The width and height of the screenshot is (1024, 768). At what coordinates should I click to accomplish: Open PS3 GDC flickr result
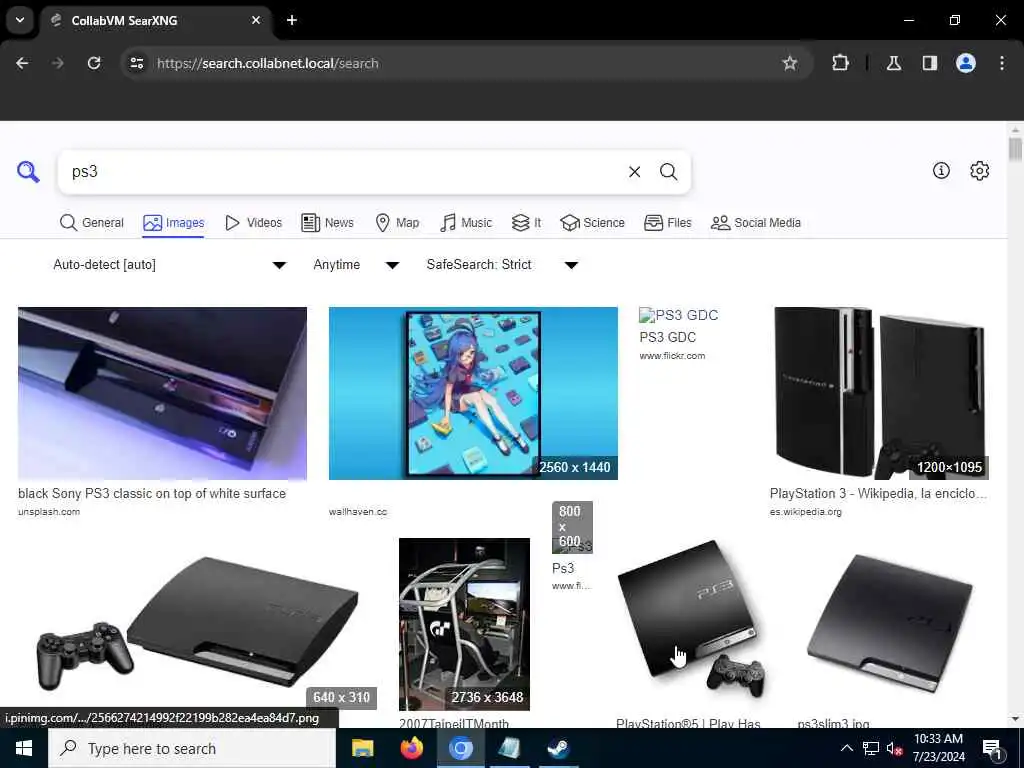[x=679, y=336]
